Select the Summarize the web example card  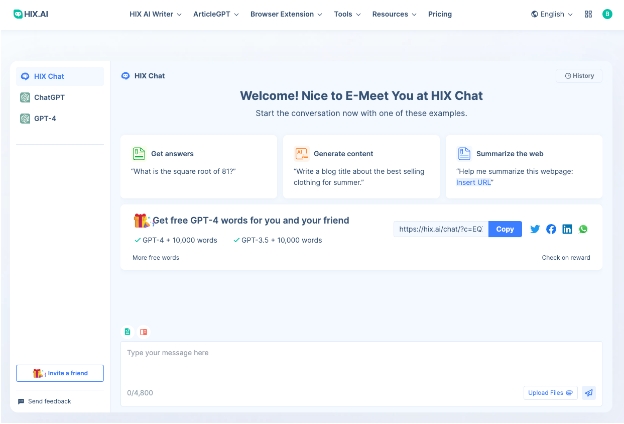(524, 166)
